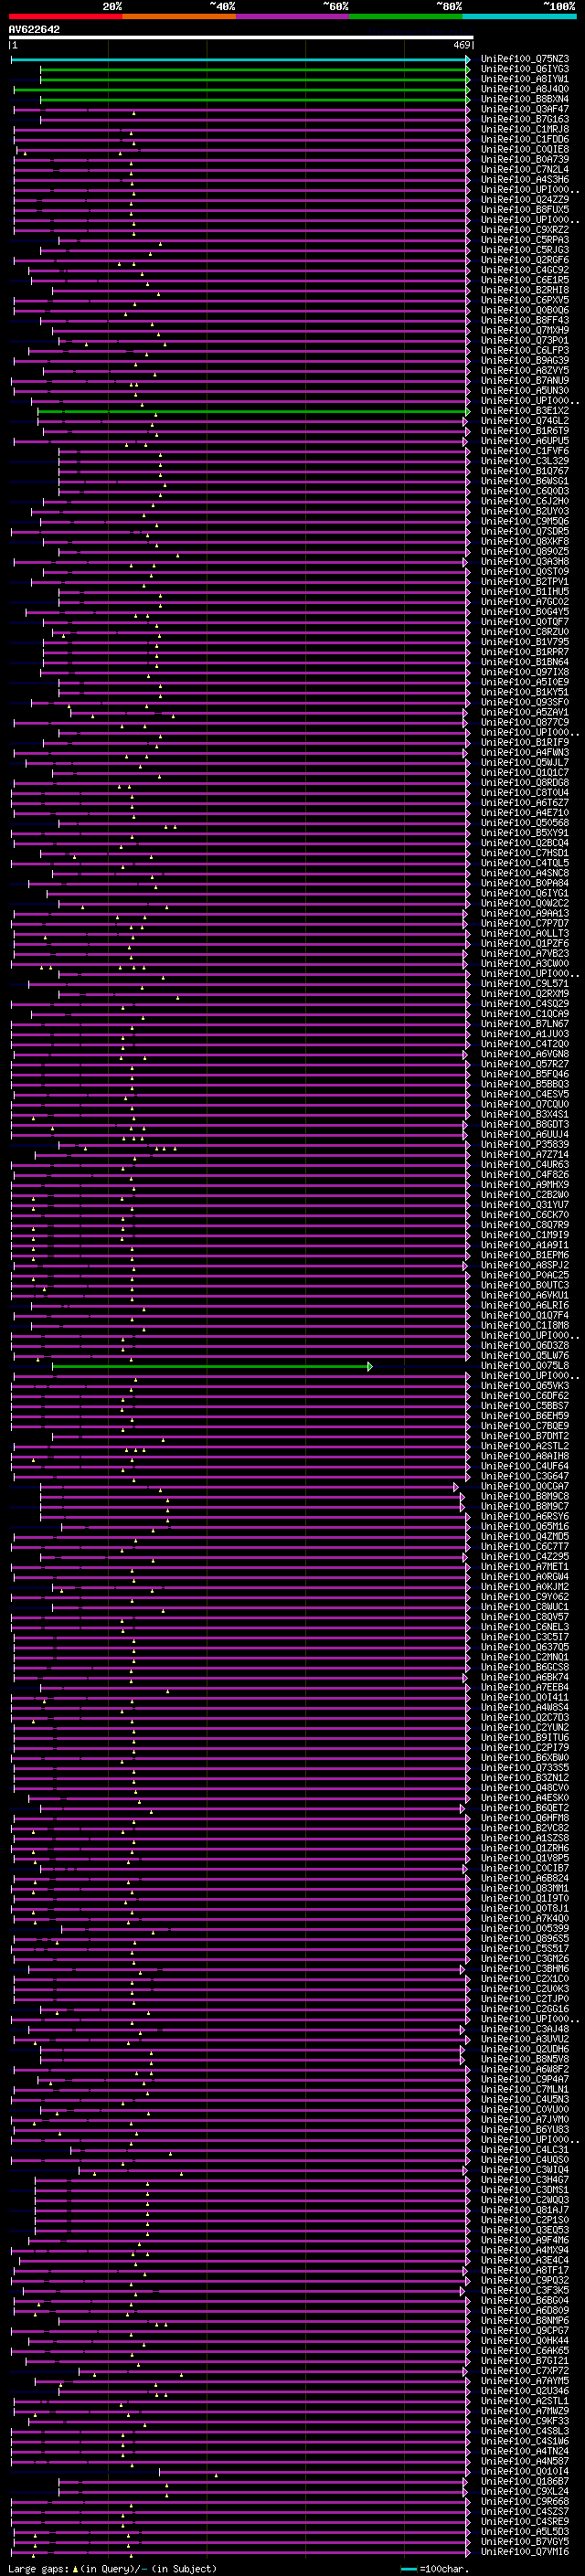Screen dimensions: 585x2576
Task: Select the UniRef100_B8FUX5 entry
Action: tap(525, 211)
